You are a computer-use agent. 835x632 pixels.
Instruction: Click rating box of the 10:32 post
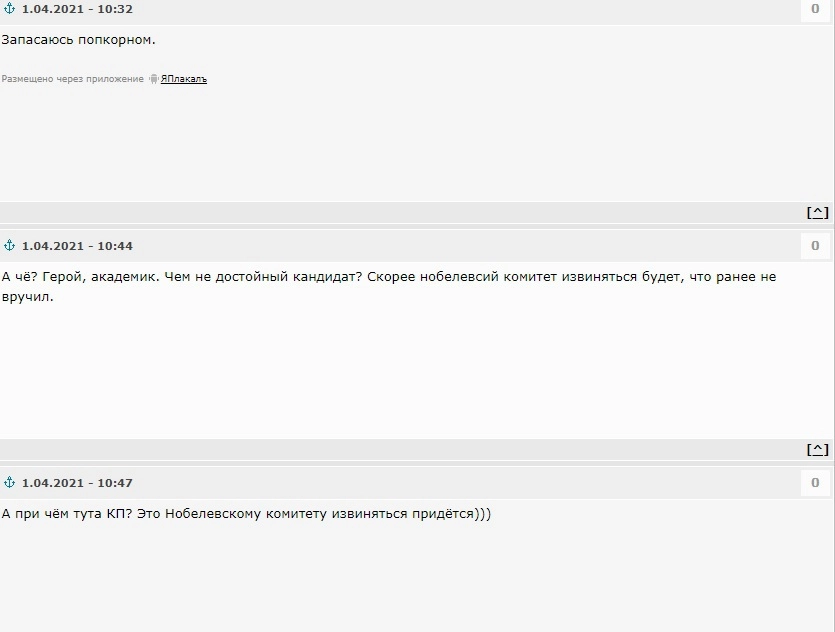[x=815, y=9]
